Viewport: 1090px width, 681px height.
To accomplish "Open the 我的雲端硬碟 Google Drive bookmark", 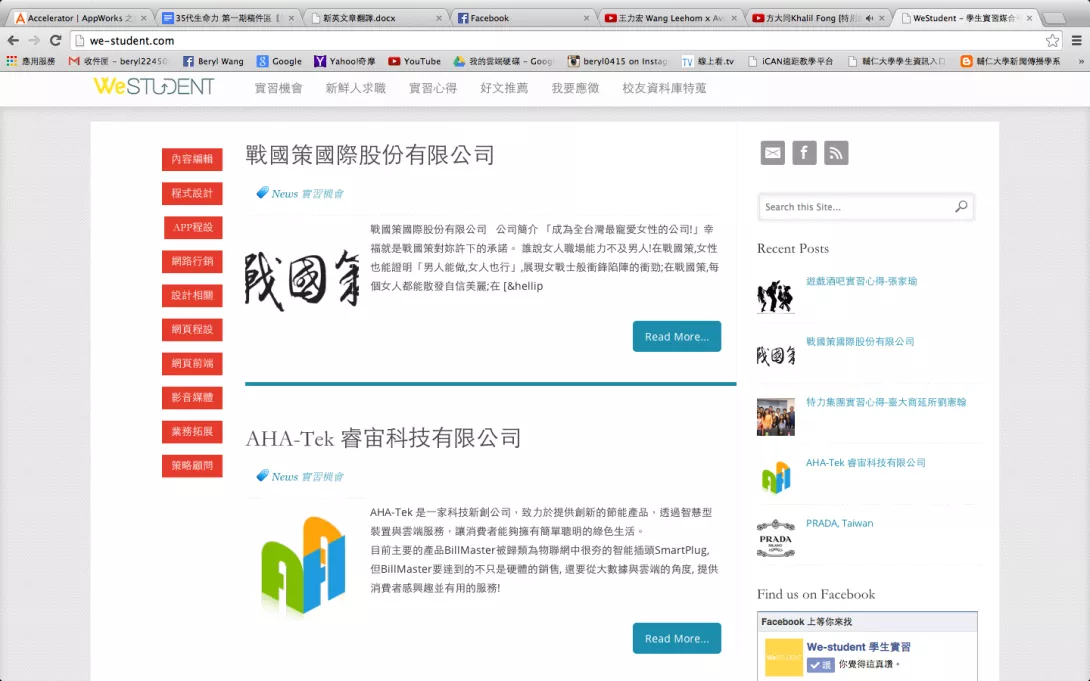I will 503,61.
